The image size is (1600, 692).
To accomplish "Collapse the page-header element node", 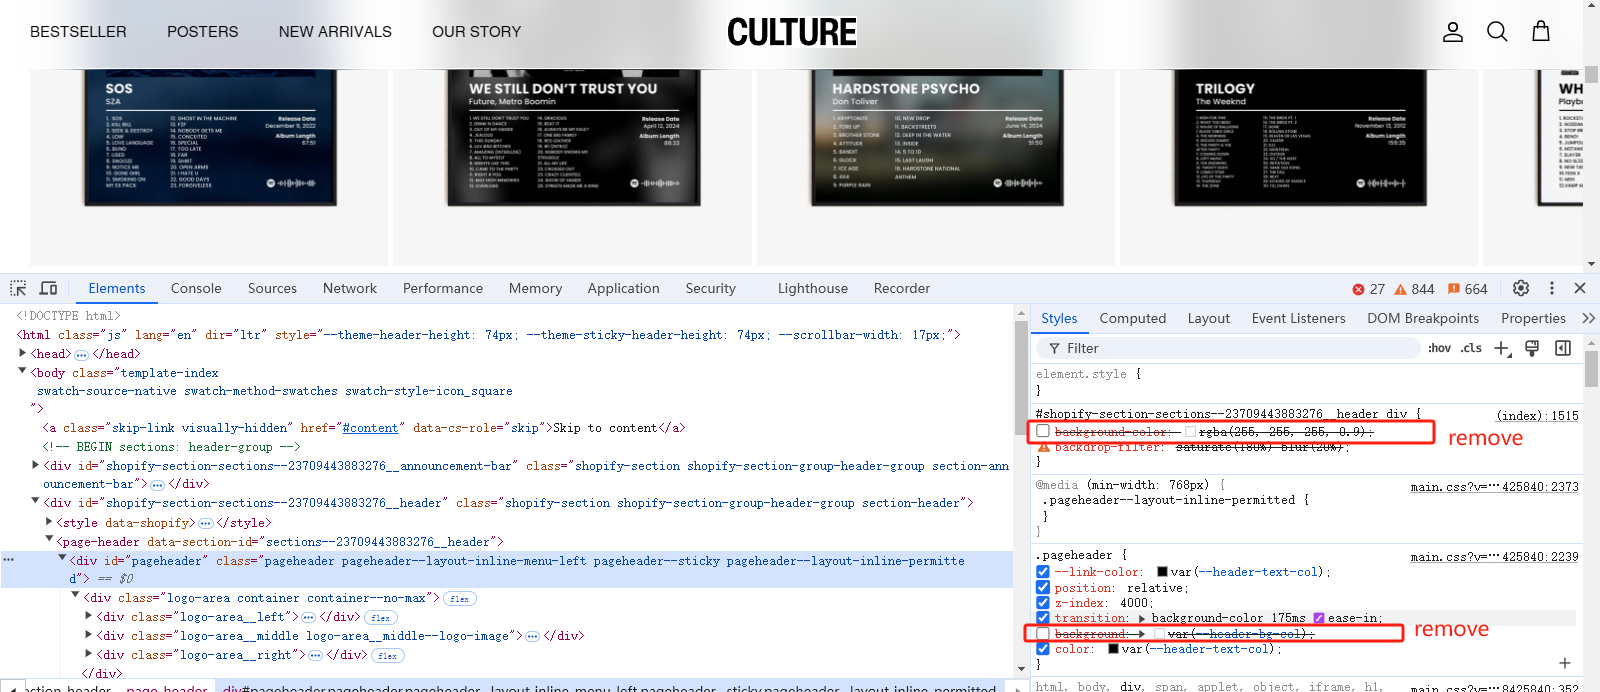I will [x=49, y=540].
